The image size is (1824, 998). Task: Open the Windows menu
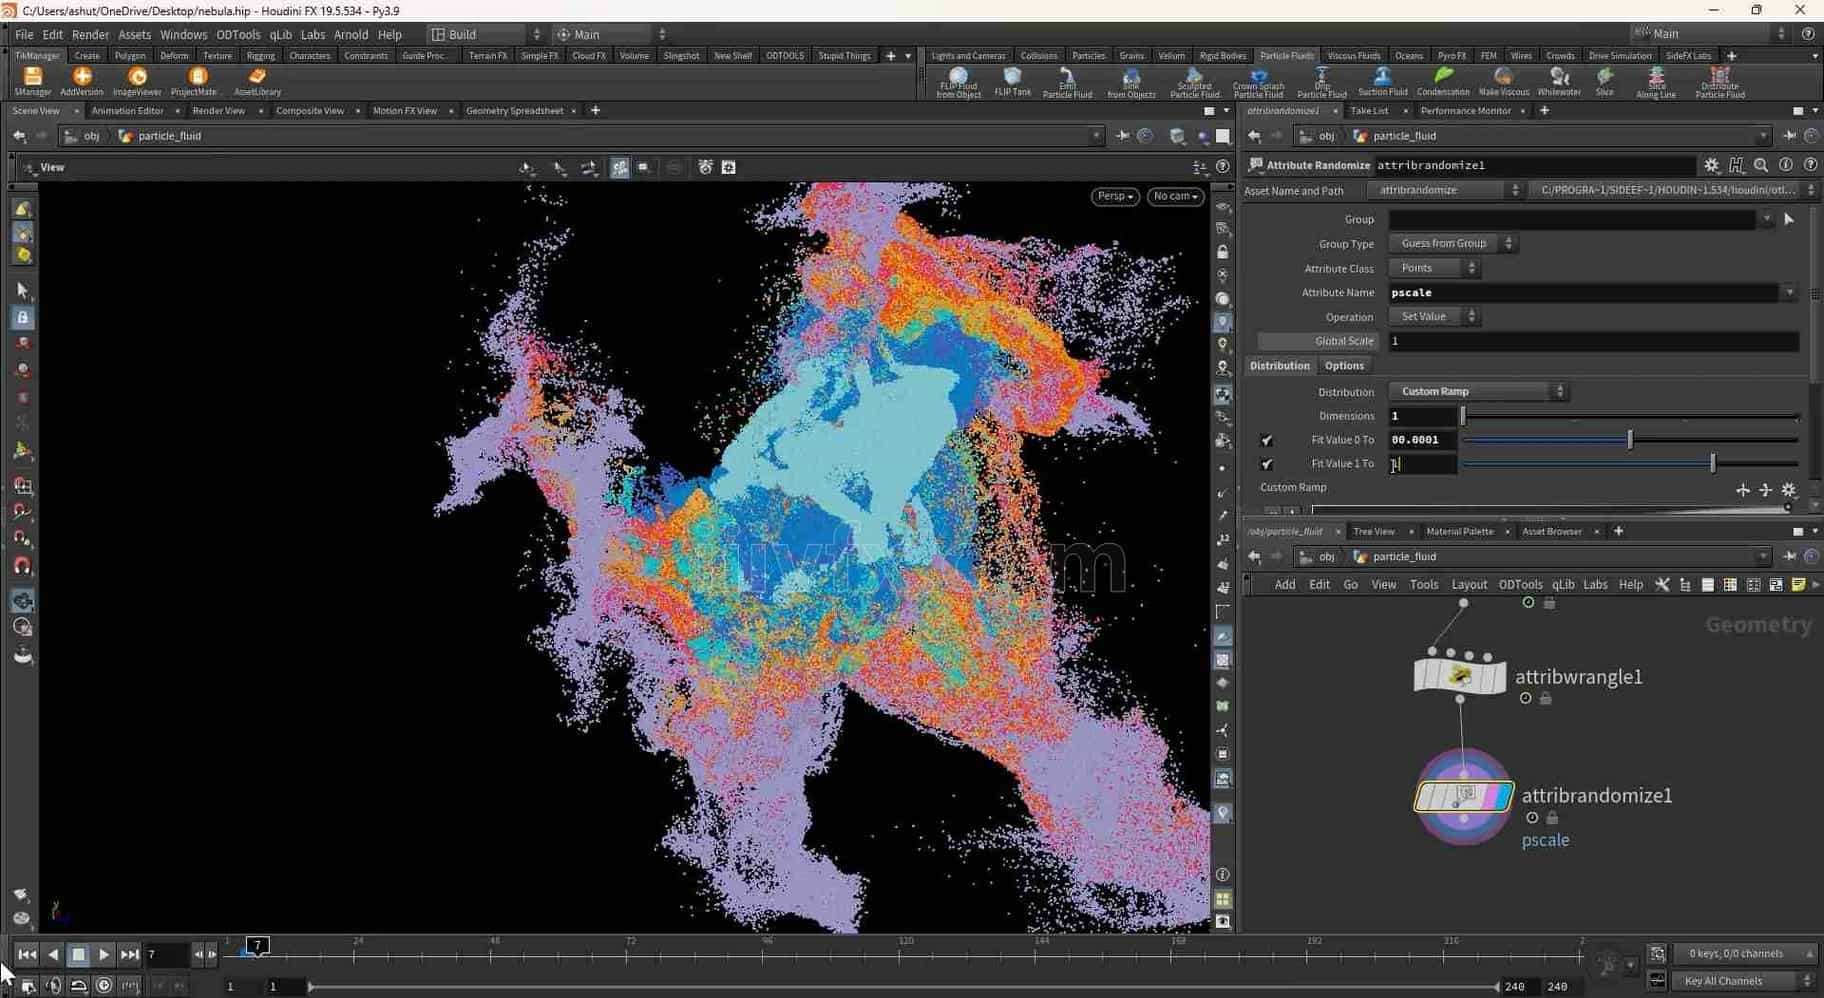pyautogui.click(x=183, y=34)
